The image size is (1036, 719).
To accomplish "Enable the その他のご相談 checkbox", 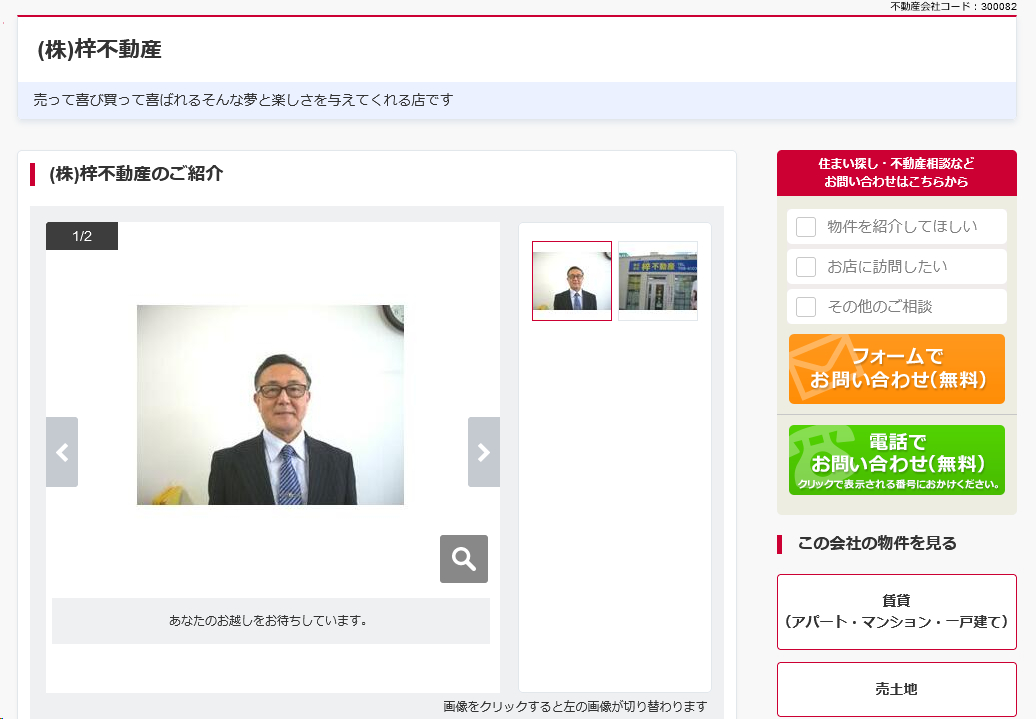I will click(x=806, y=307).
